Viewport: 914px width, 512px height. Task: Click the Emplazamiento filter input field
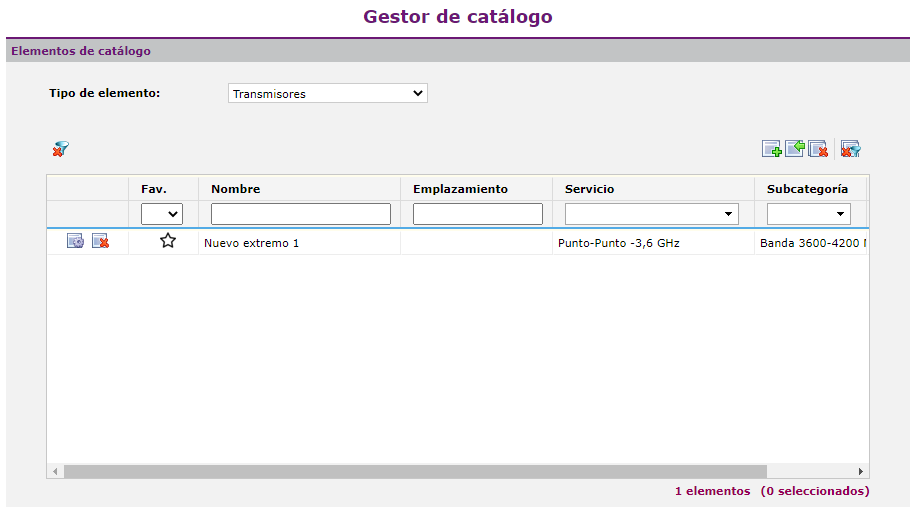(x=478, y=214)
